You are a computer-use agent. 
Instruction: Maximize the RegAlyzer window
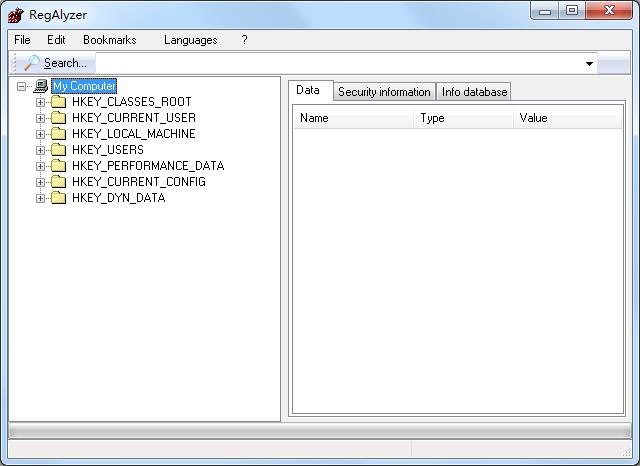572,11
